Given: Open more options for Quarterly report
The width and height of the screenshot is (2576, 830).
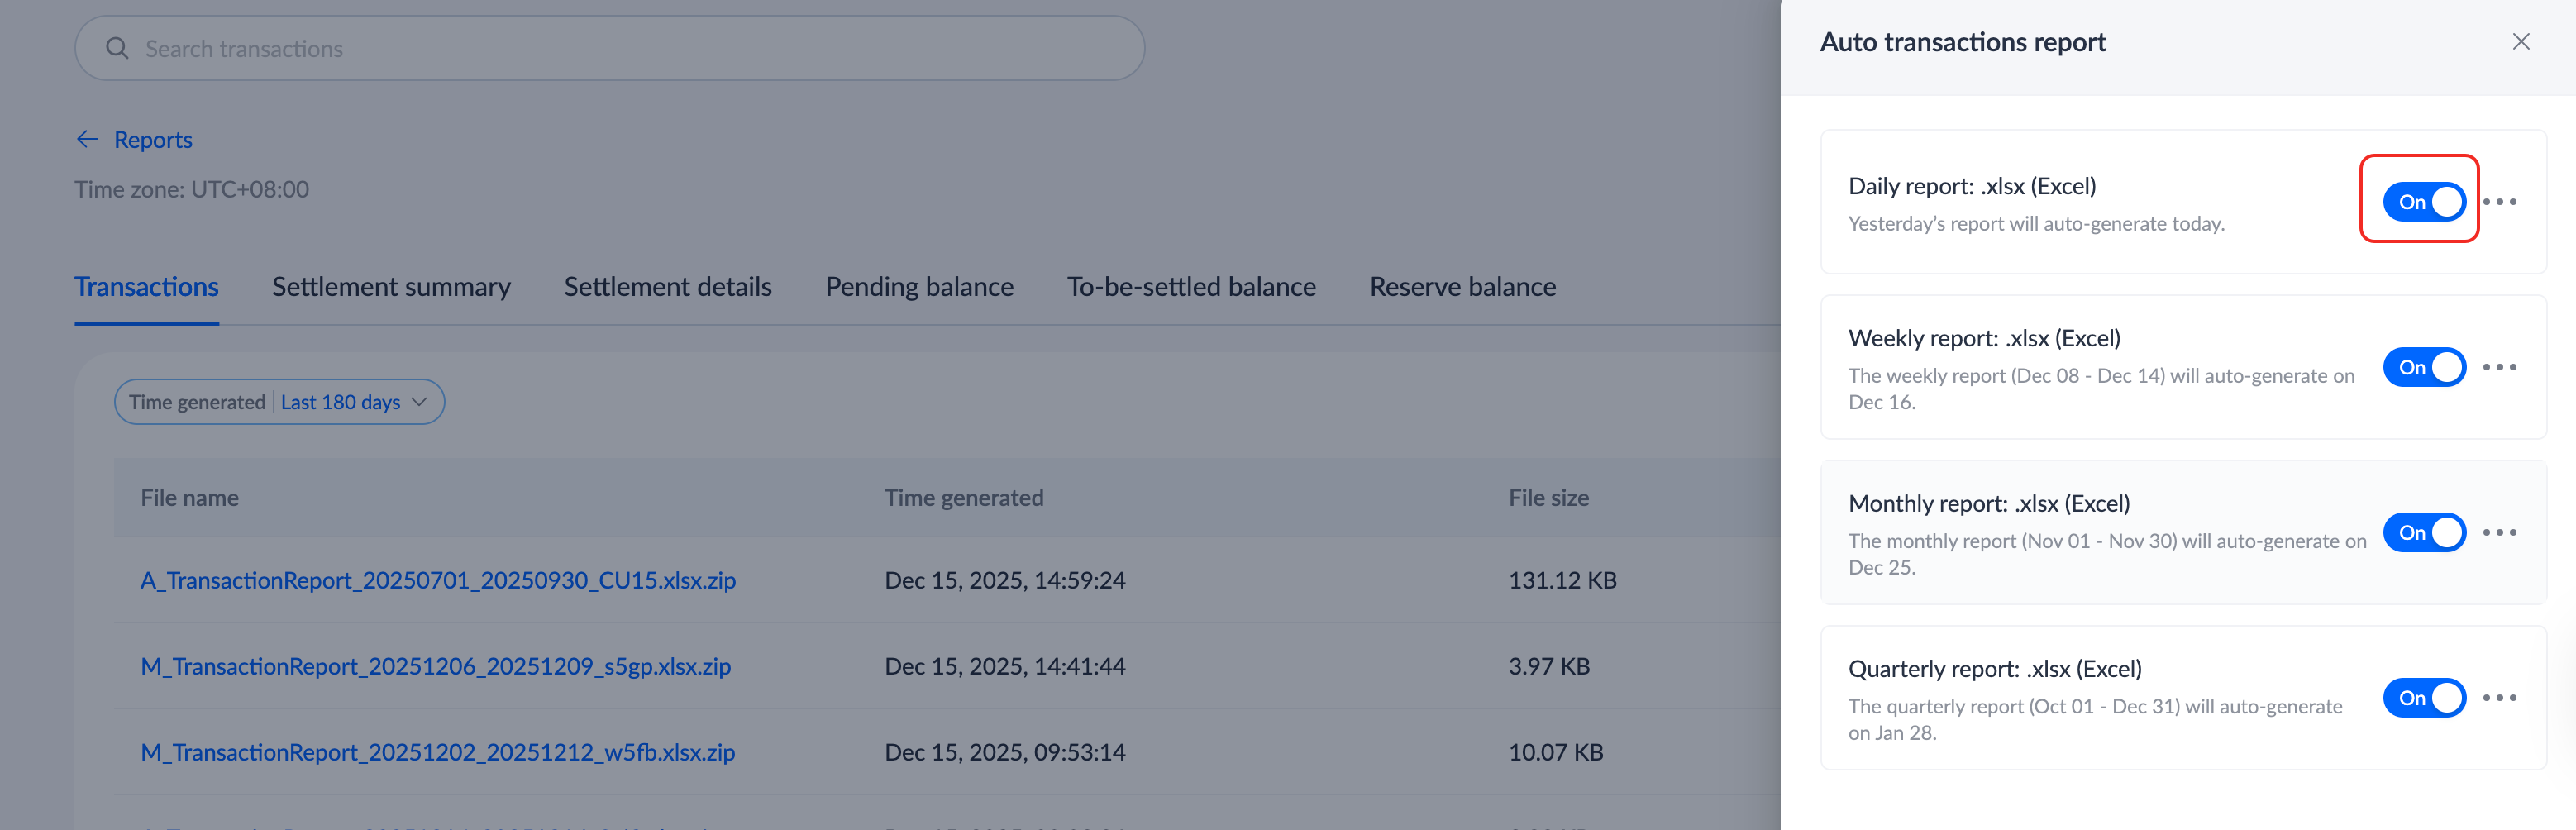Looking at the screenshot, I should (2499, 698).
